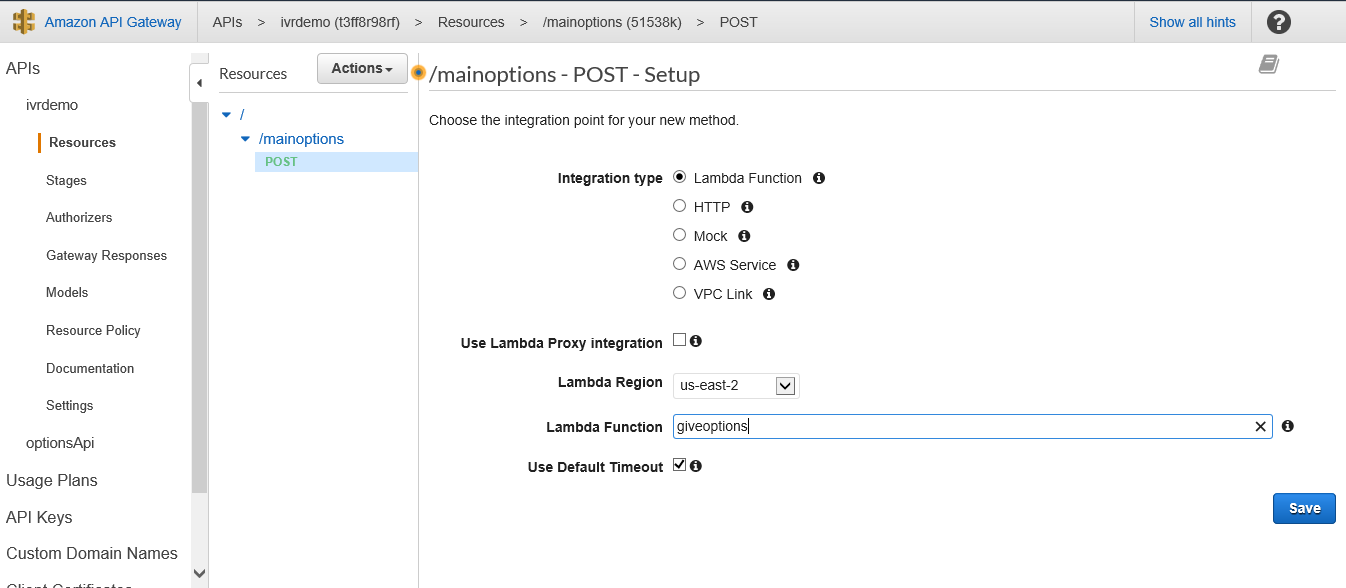This screenshot has width=1346, height=588.
Task: Open Authorizers in the sidebar
Action: click(79, 218)
